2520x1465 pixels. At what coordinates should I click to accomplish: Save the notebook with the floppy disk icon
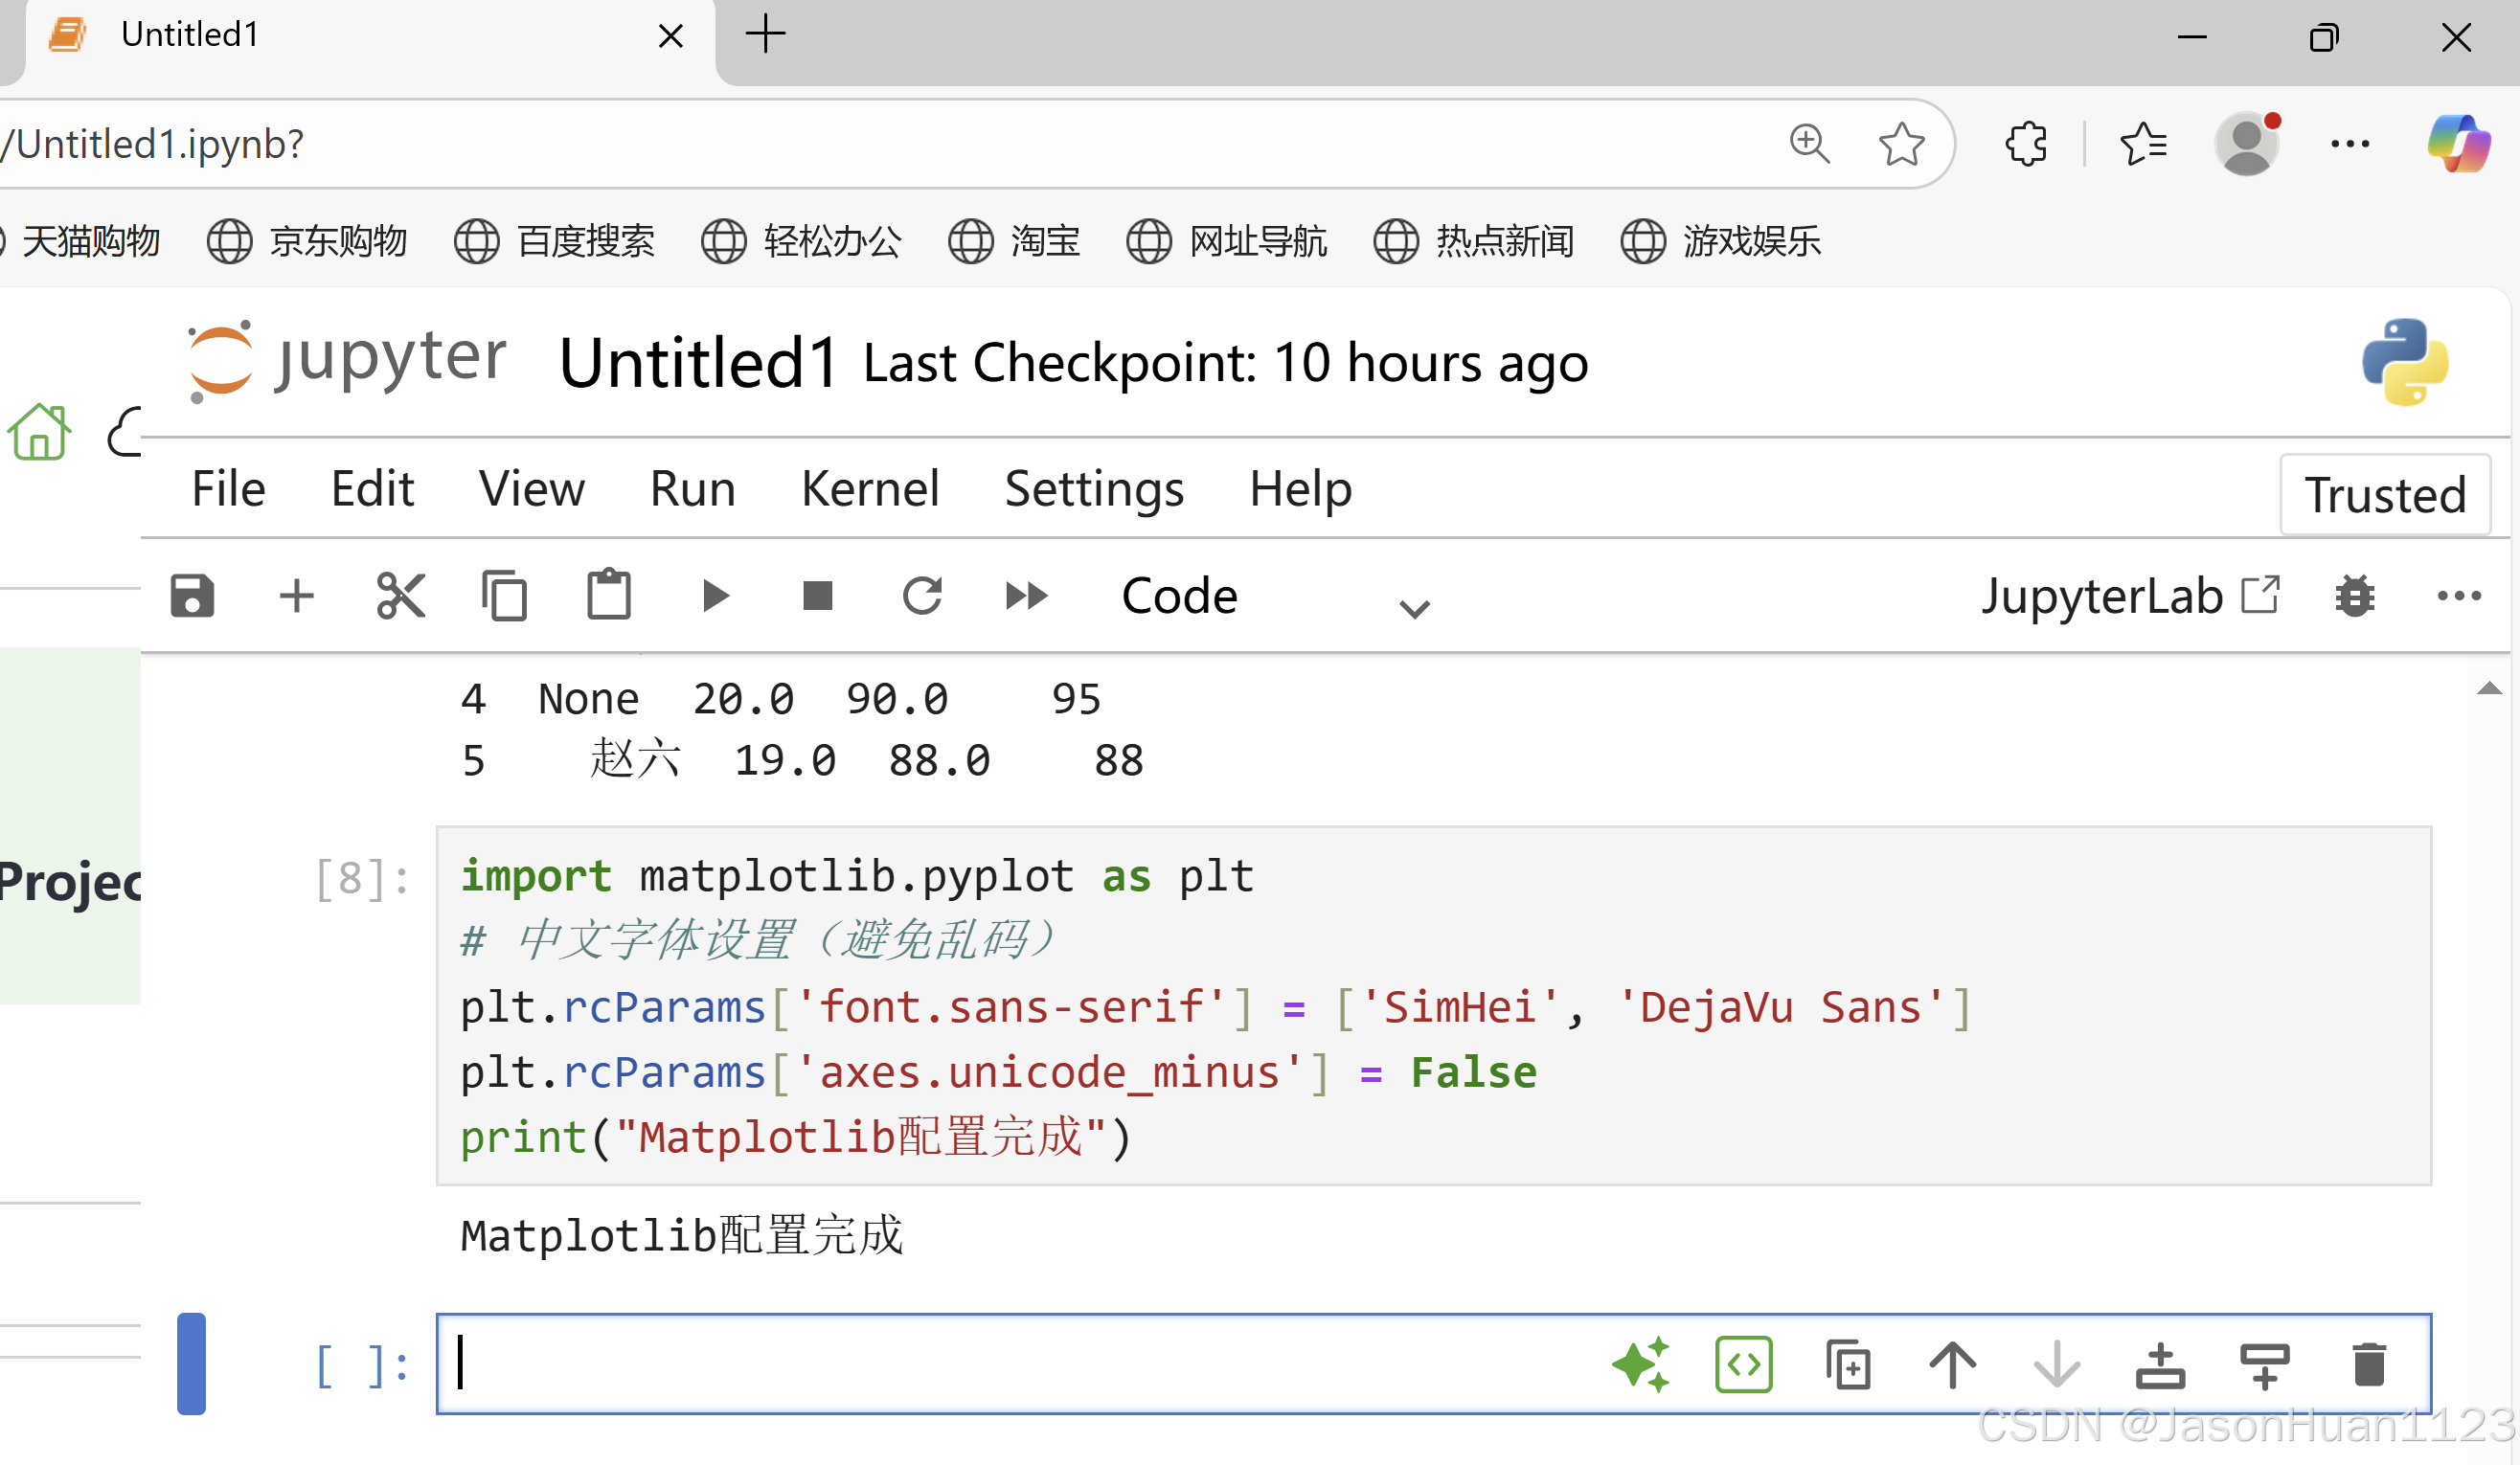pyautogui.click(x=192, y=596)
